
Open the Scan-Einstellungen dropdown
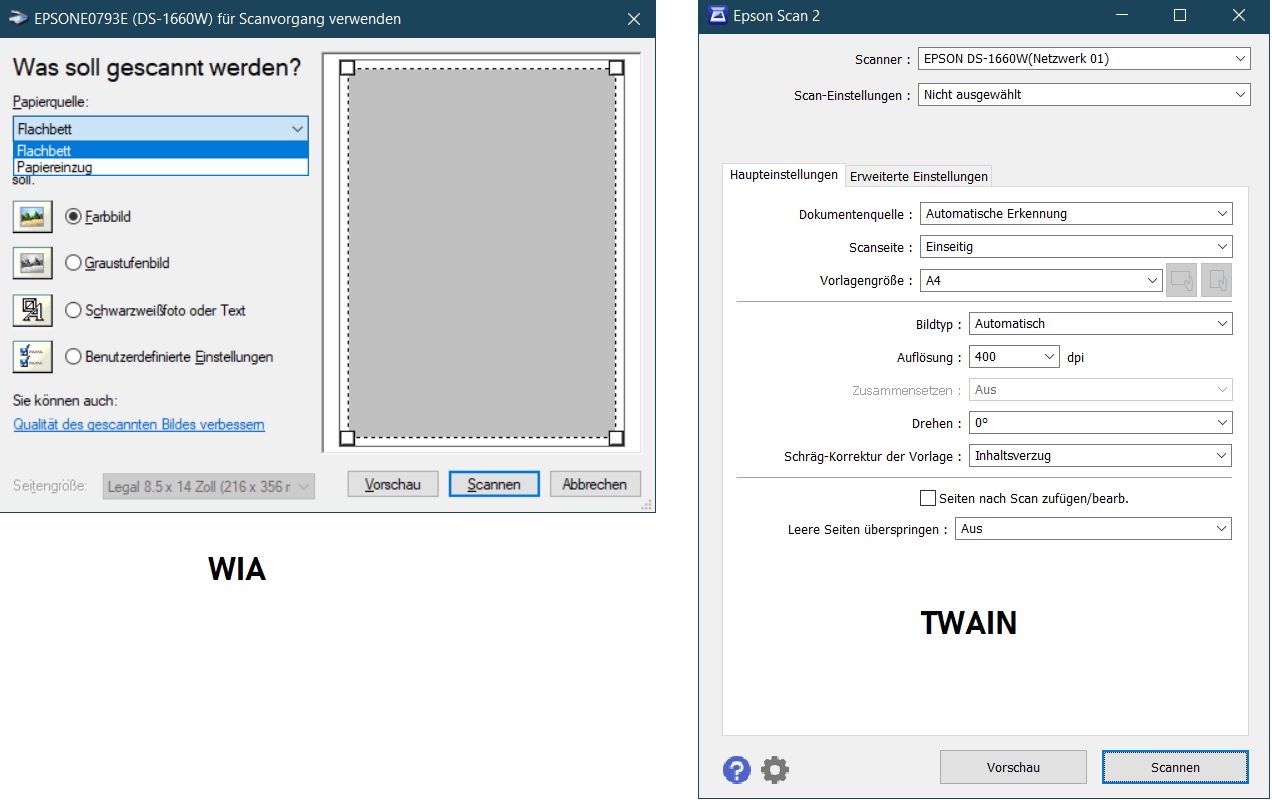tap(1084, 95)
